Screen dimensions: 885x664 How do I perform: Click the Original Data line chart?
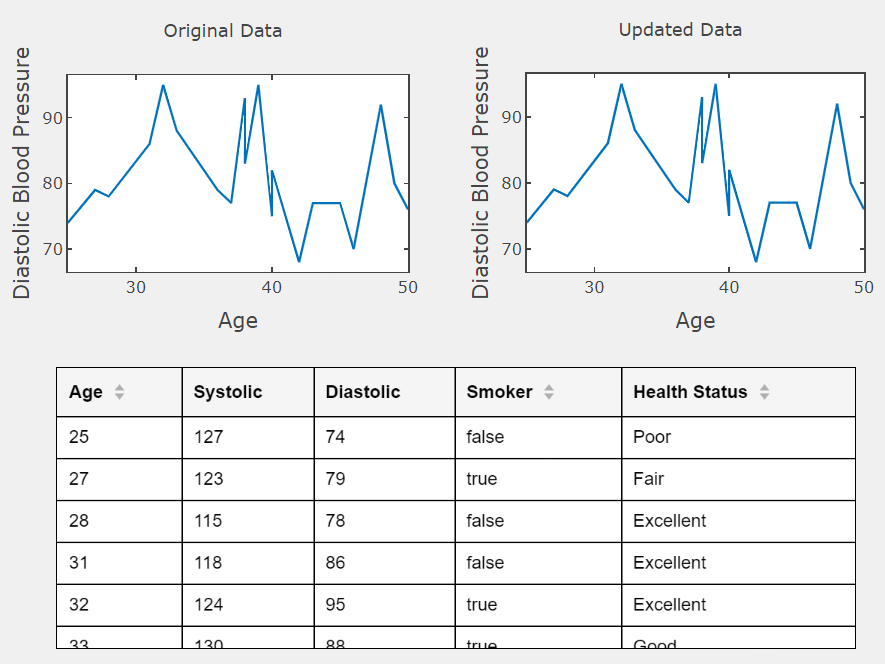tap(238, 173)
